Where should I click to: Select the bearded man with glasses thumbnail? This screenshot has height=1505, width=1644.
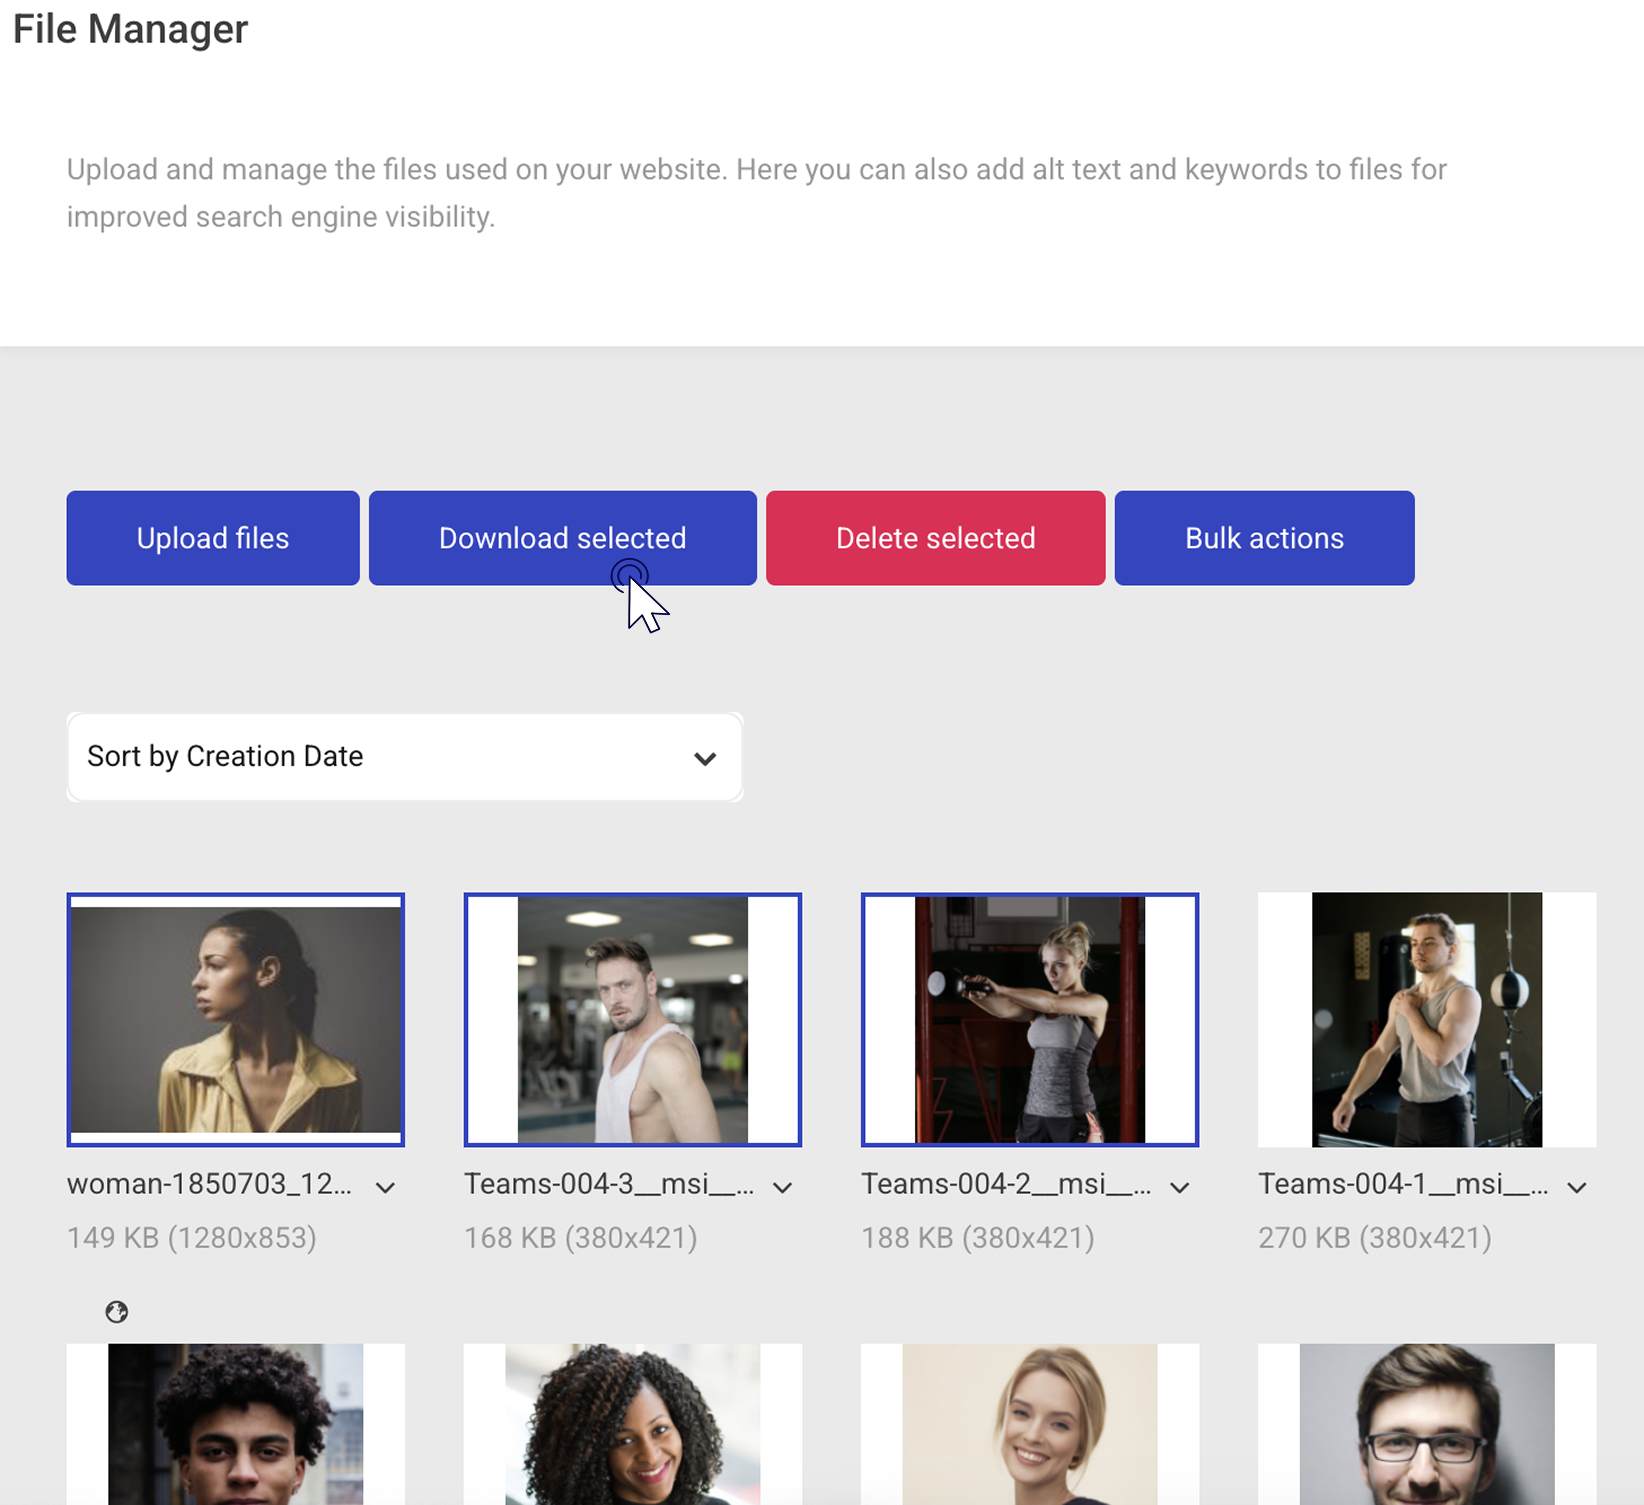coord(1427,1424)
